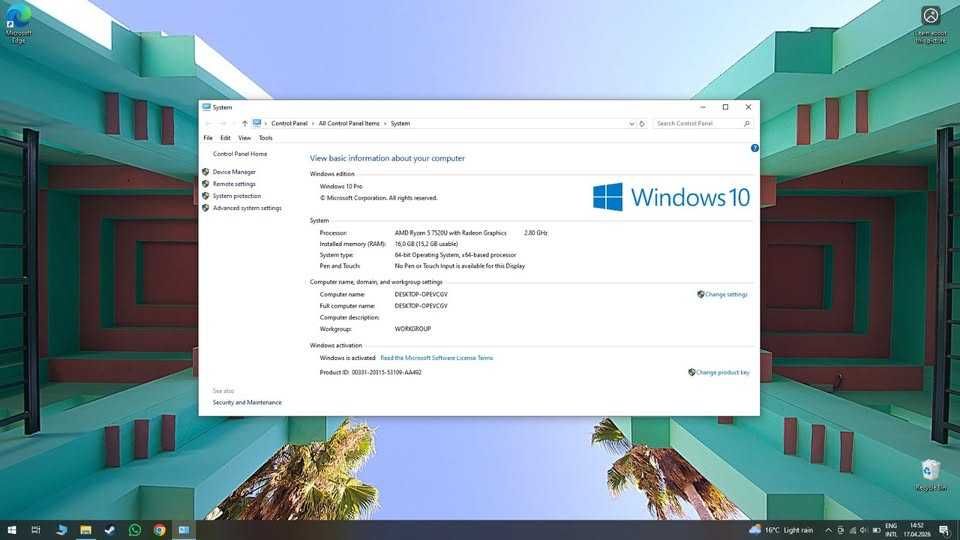Open network settings tray icon

[852, 530]
